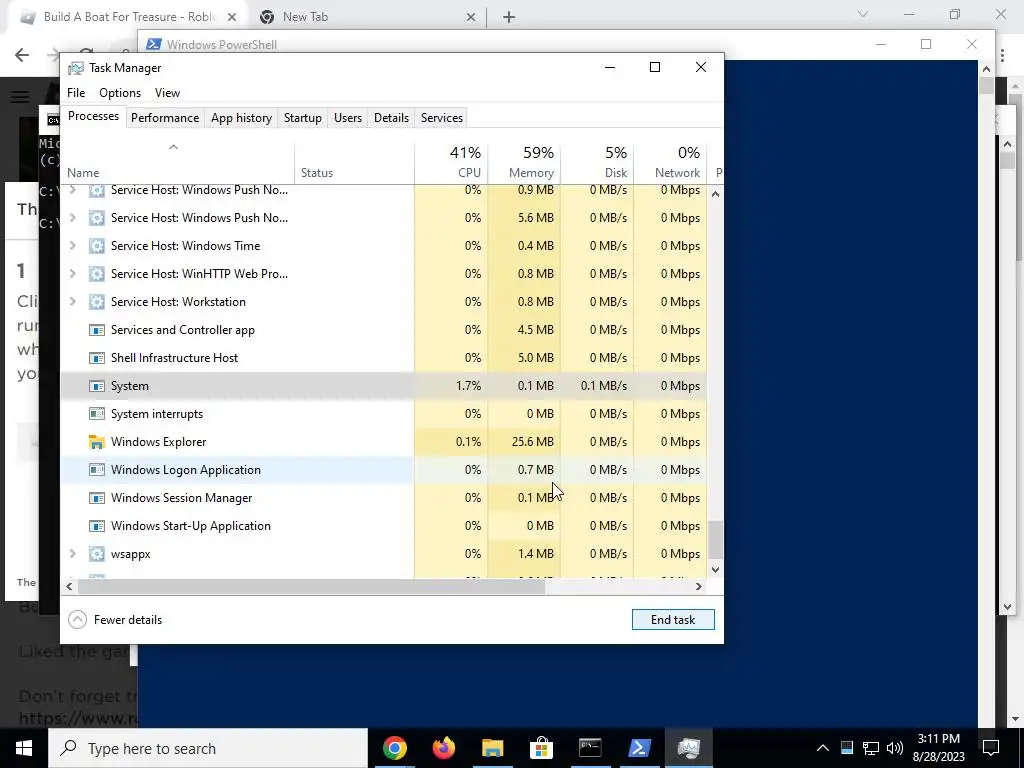Open the Options menu in Task Manager
The image size is (1024, 768).
120,93
